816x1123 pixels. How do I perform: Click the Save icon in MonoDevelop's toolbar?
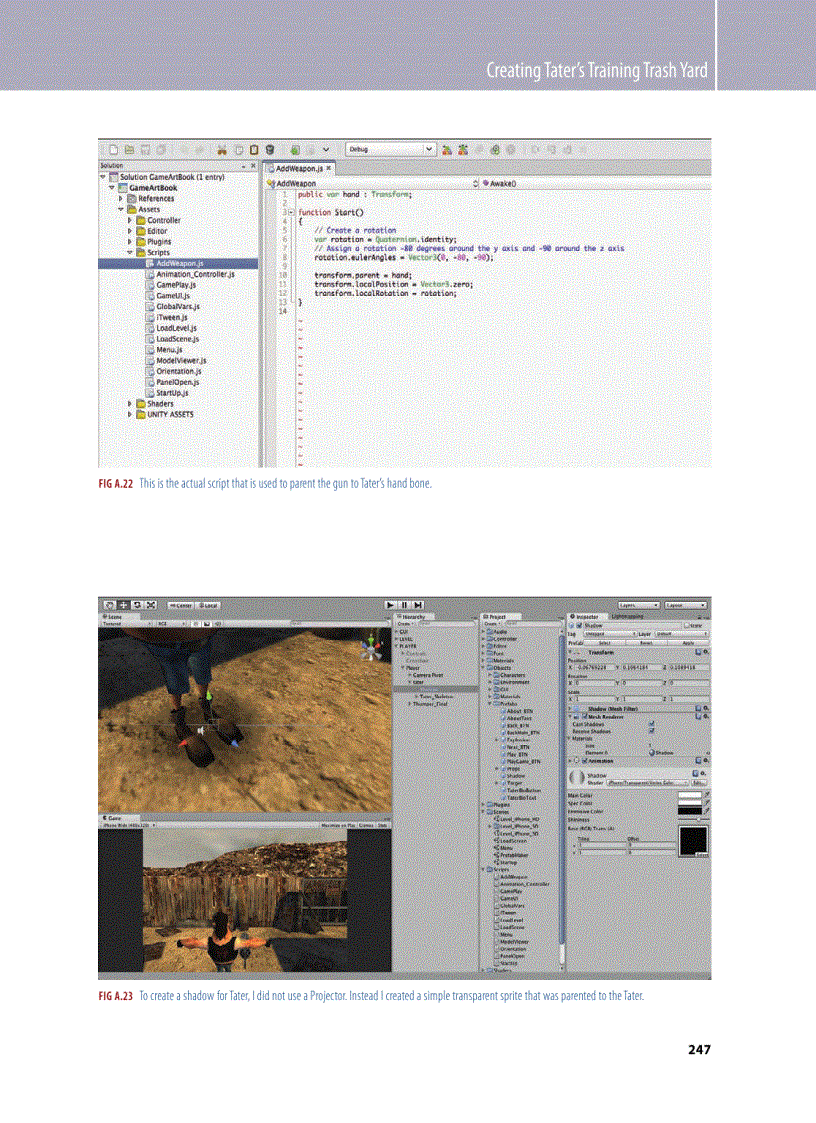144,148
